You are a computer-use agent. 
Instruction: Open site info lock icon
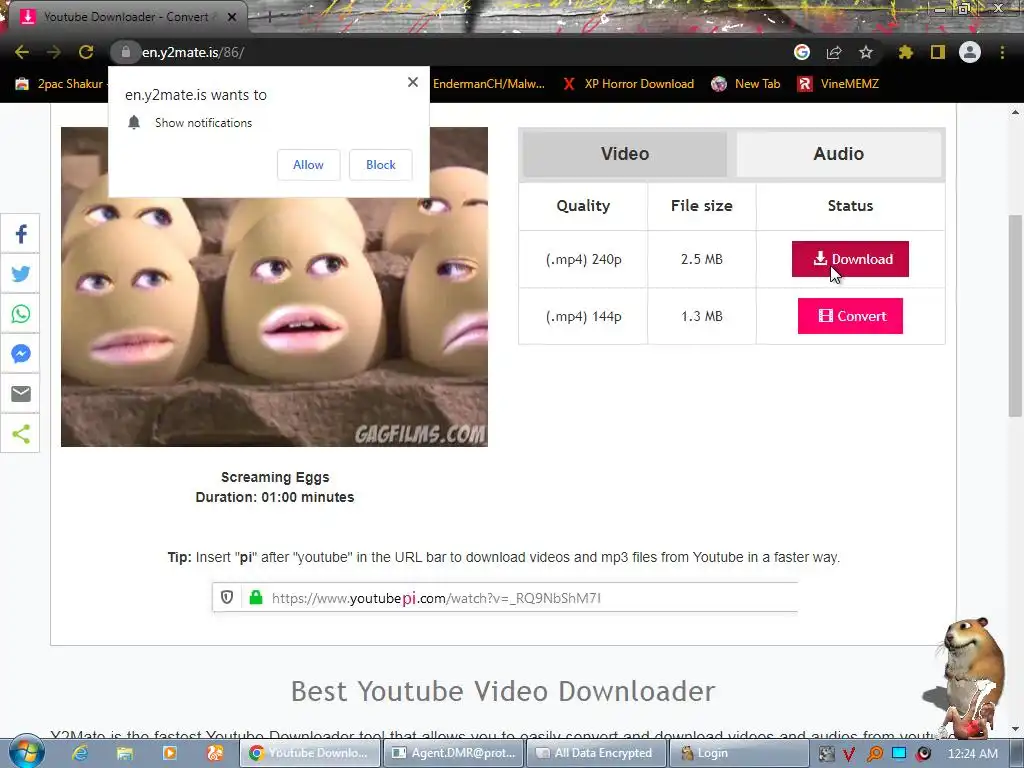click(125, 52)
